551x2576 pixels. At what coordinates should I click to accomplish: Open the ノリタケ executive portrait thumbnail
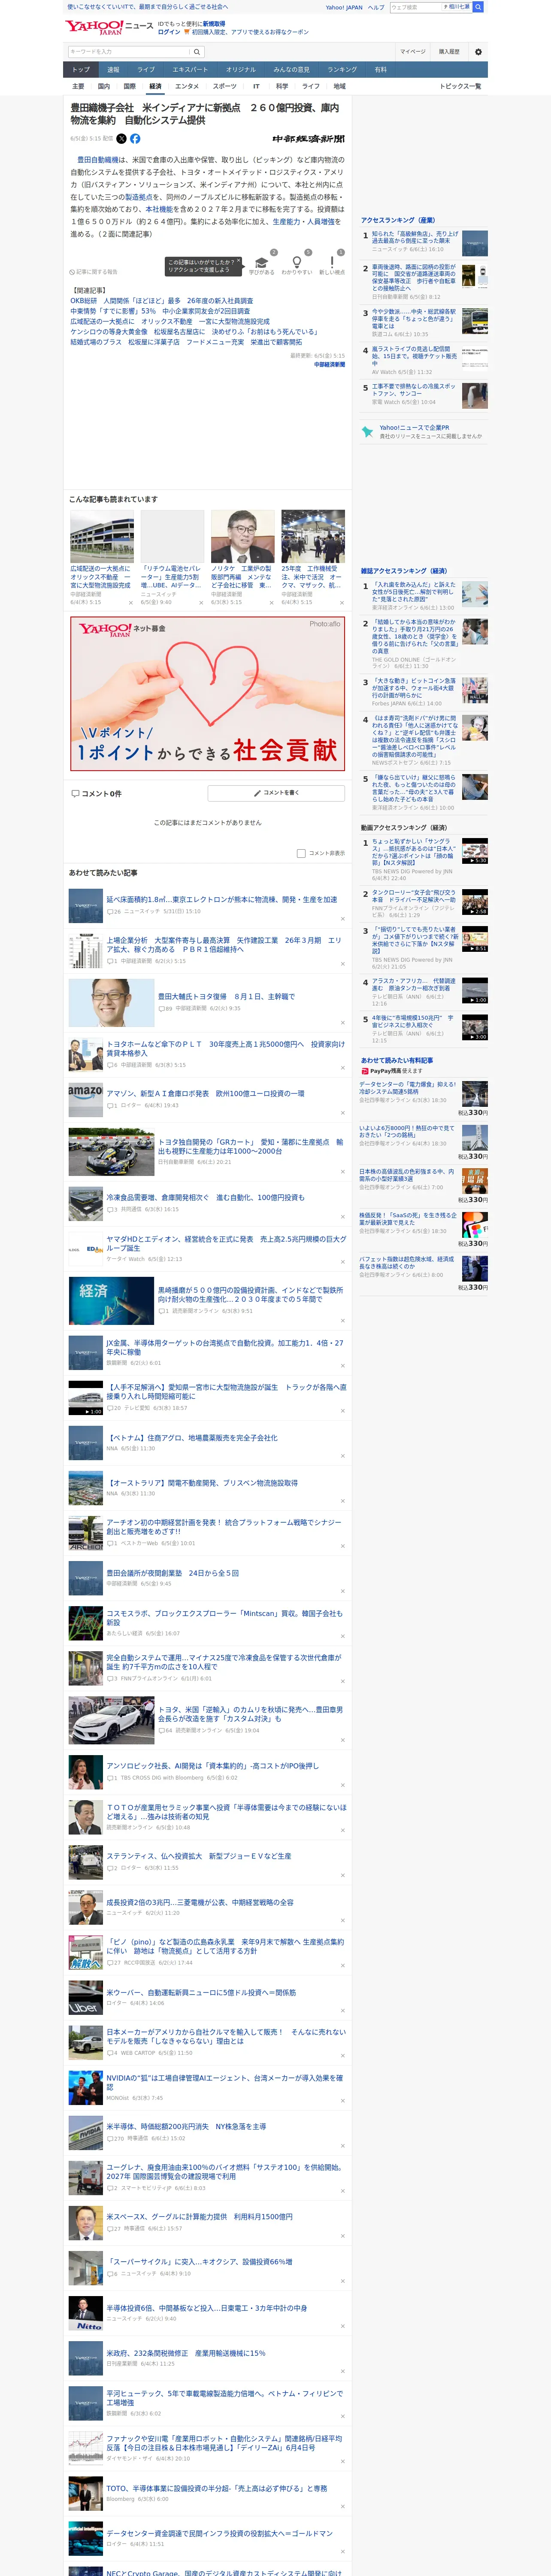click(x=243, y=536)
